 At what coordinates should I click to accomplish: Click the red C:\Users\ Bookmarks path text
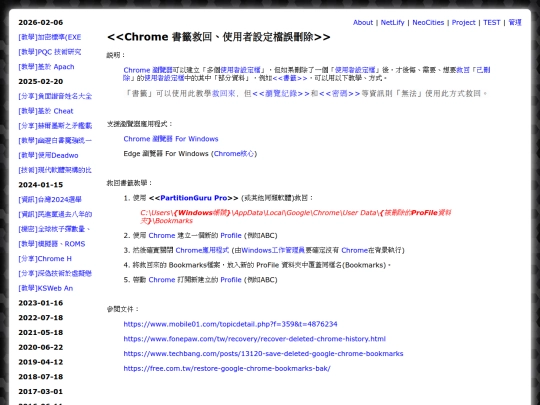295,217
